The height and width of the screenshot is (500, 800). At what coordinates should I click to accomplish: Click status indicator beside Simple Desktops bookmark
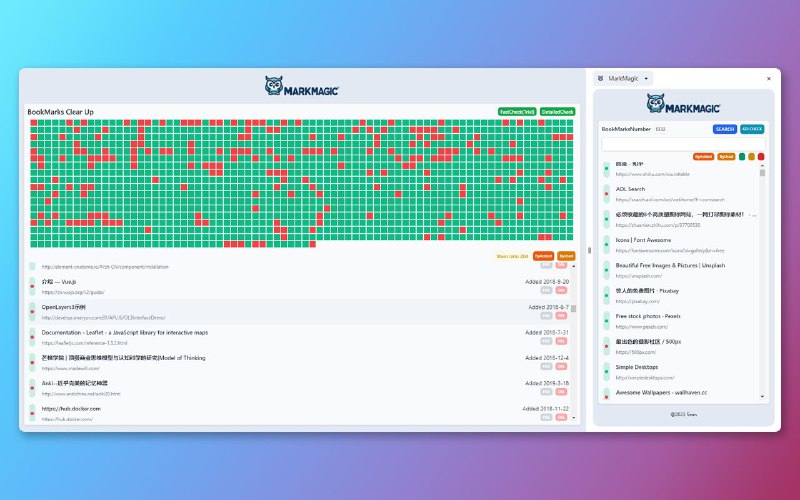606,373
